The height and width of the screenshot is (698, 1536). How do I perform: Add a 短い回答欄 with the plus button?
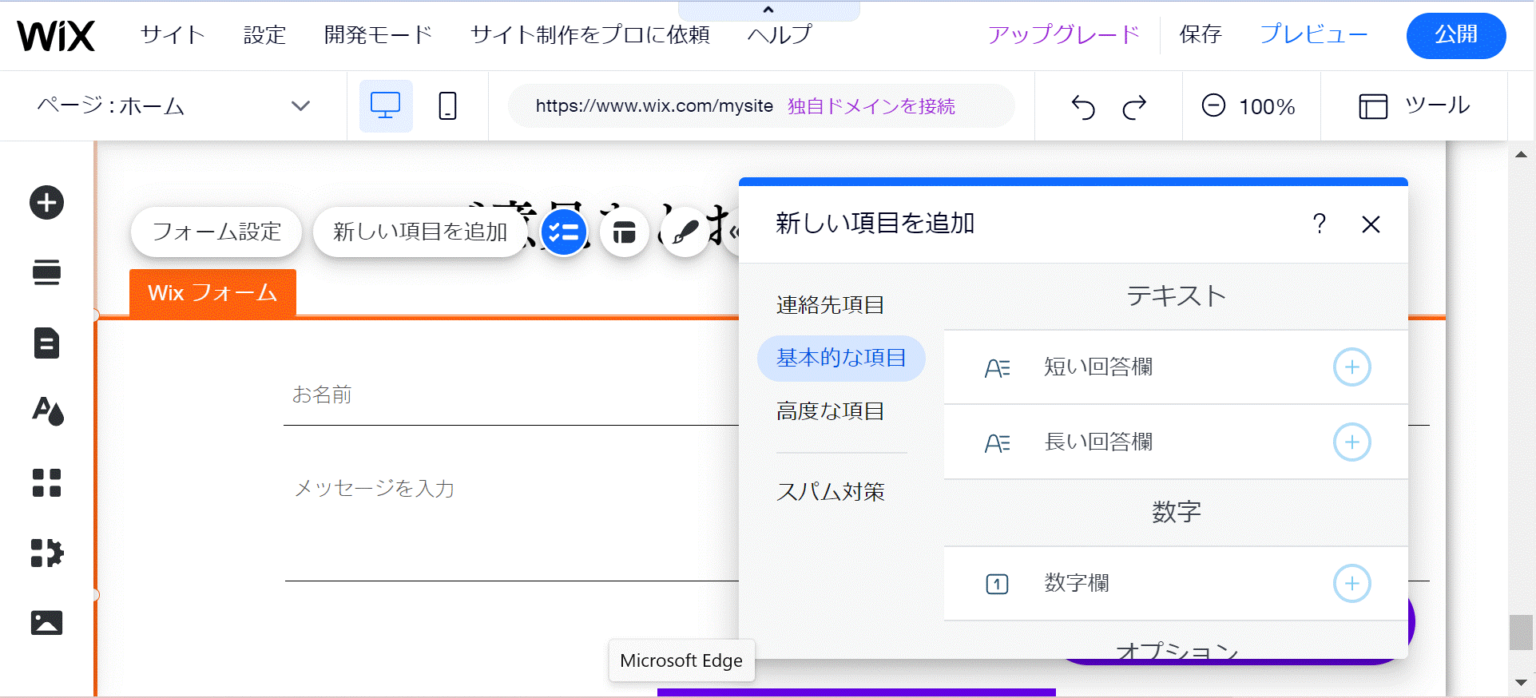click(x=1352, y=367)
